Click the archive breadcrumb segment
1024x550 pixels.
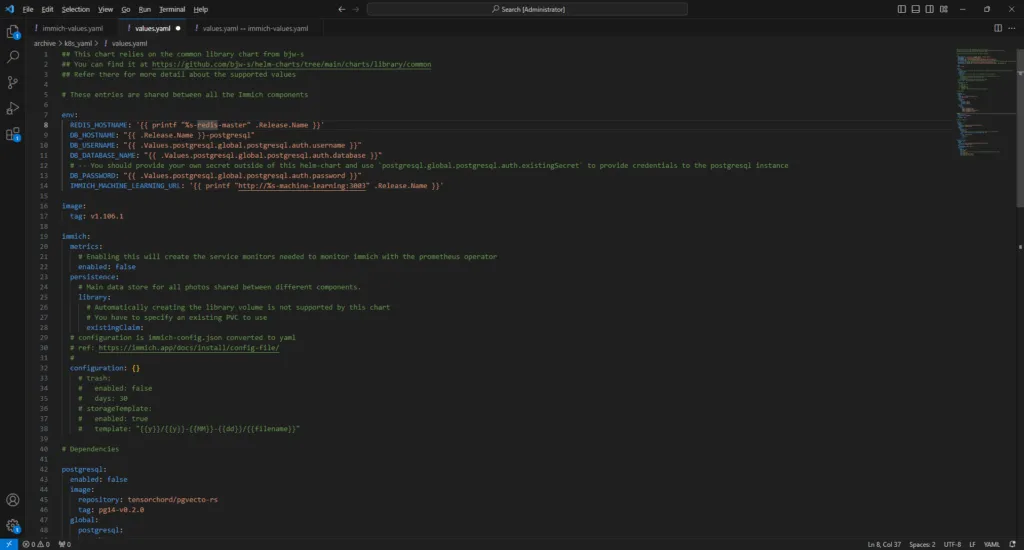point(44,43)
